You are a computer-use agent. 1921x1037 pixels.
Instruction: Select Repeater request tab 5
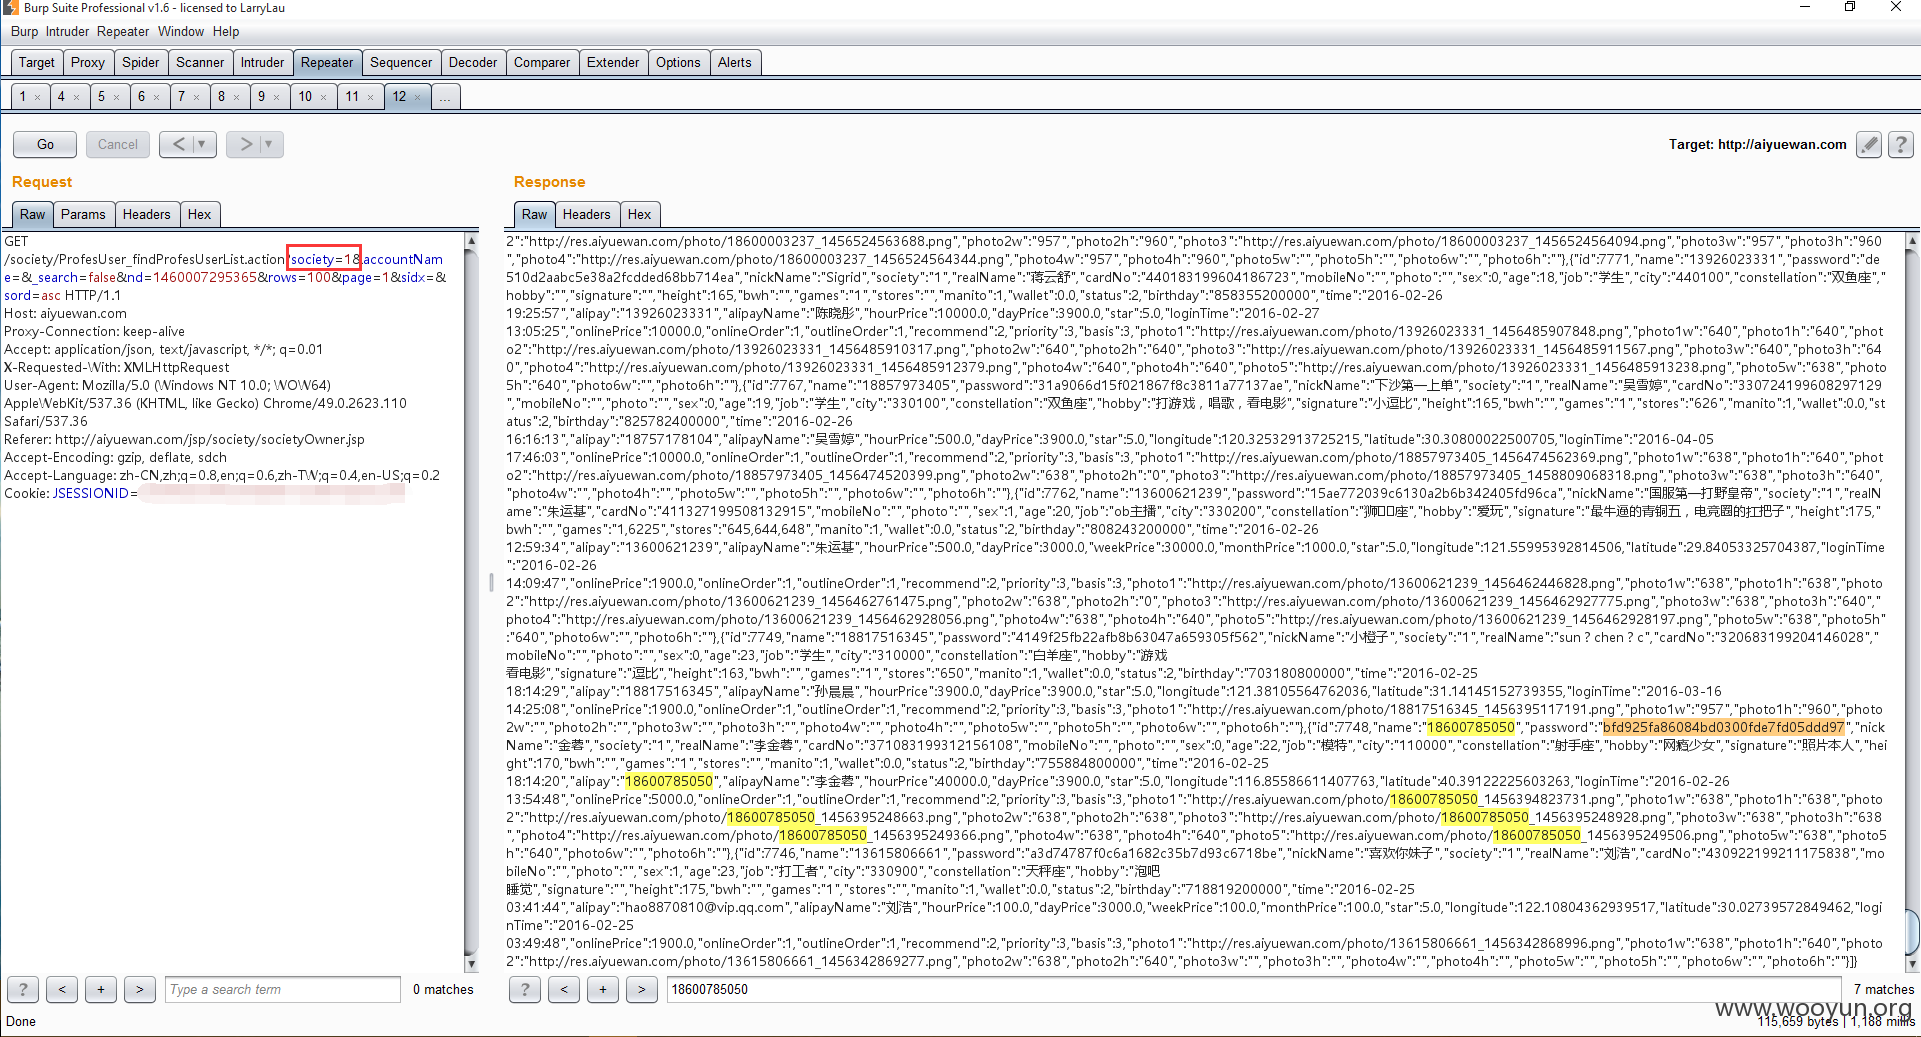(x=101, y=97)
